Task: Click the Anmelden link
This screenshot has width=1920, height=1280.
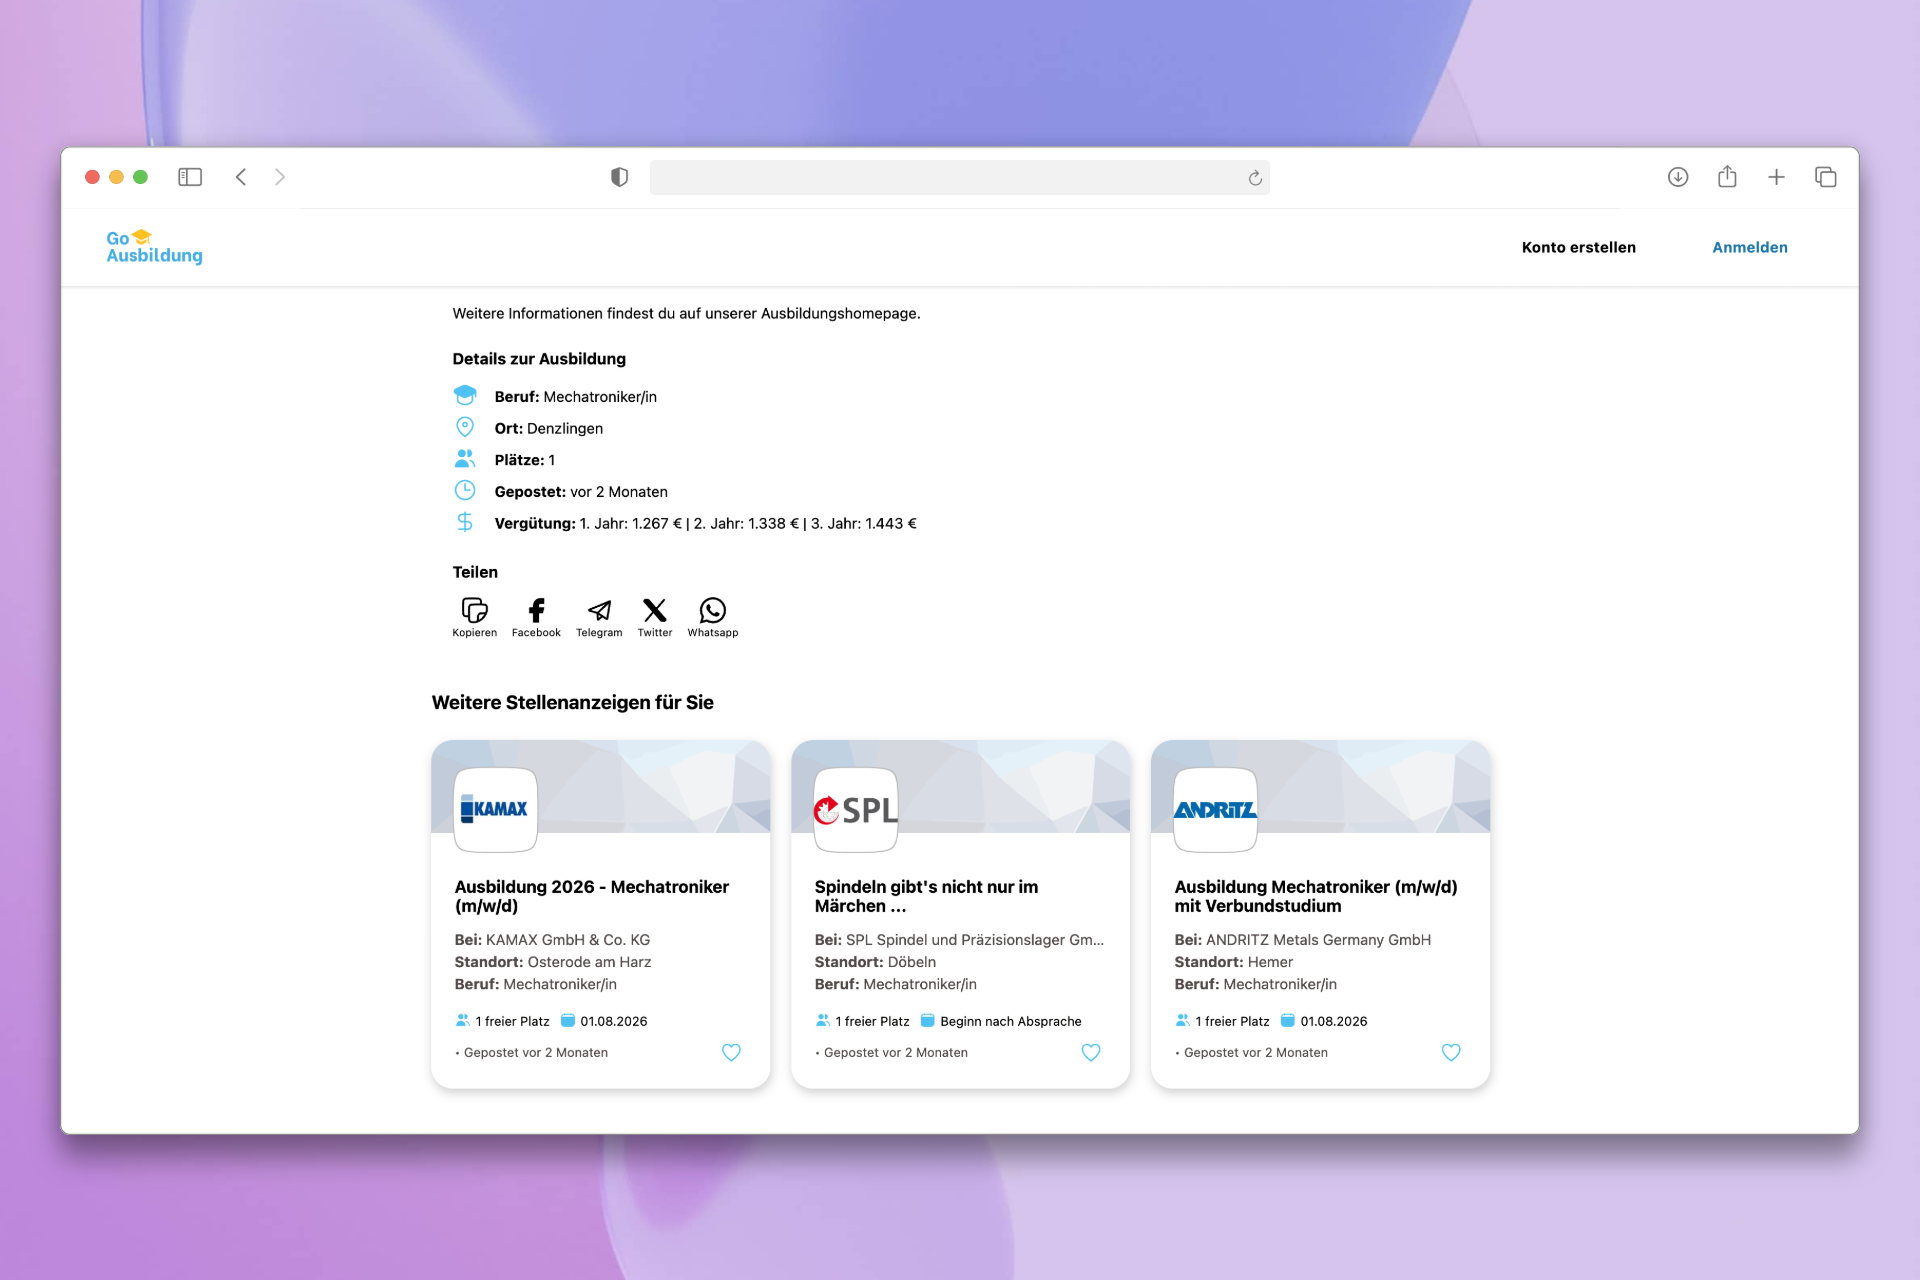Action: point(1749,247)
